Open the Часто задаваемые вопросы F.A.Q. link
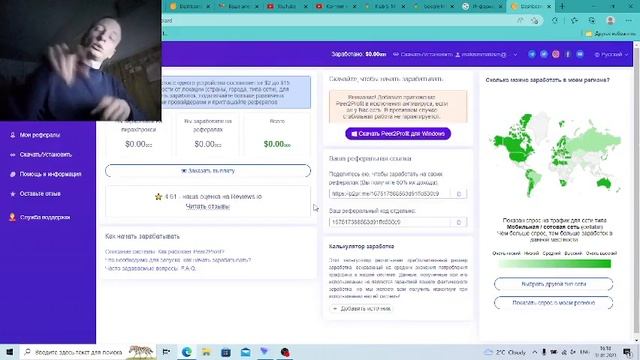 [x=150, y=269]
